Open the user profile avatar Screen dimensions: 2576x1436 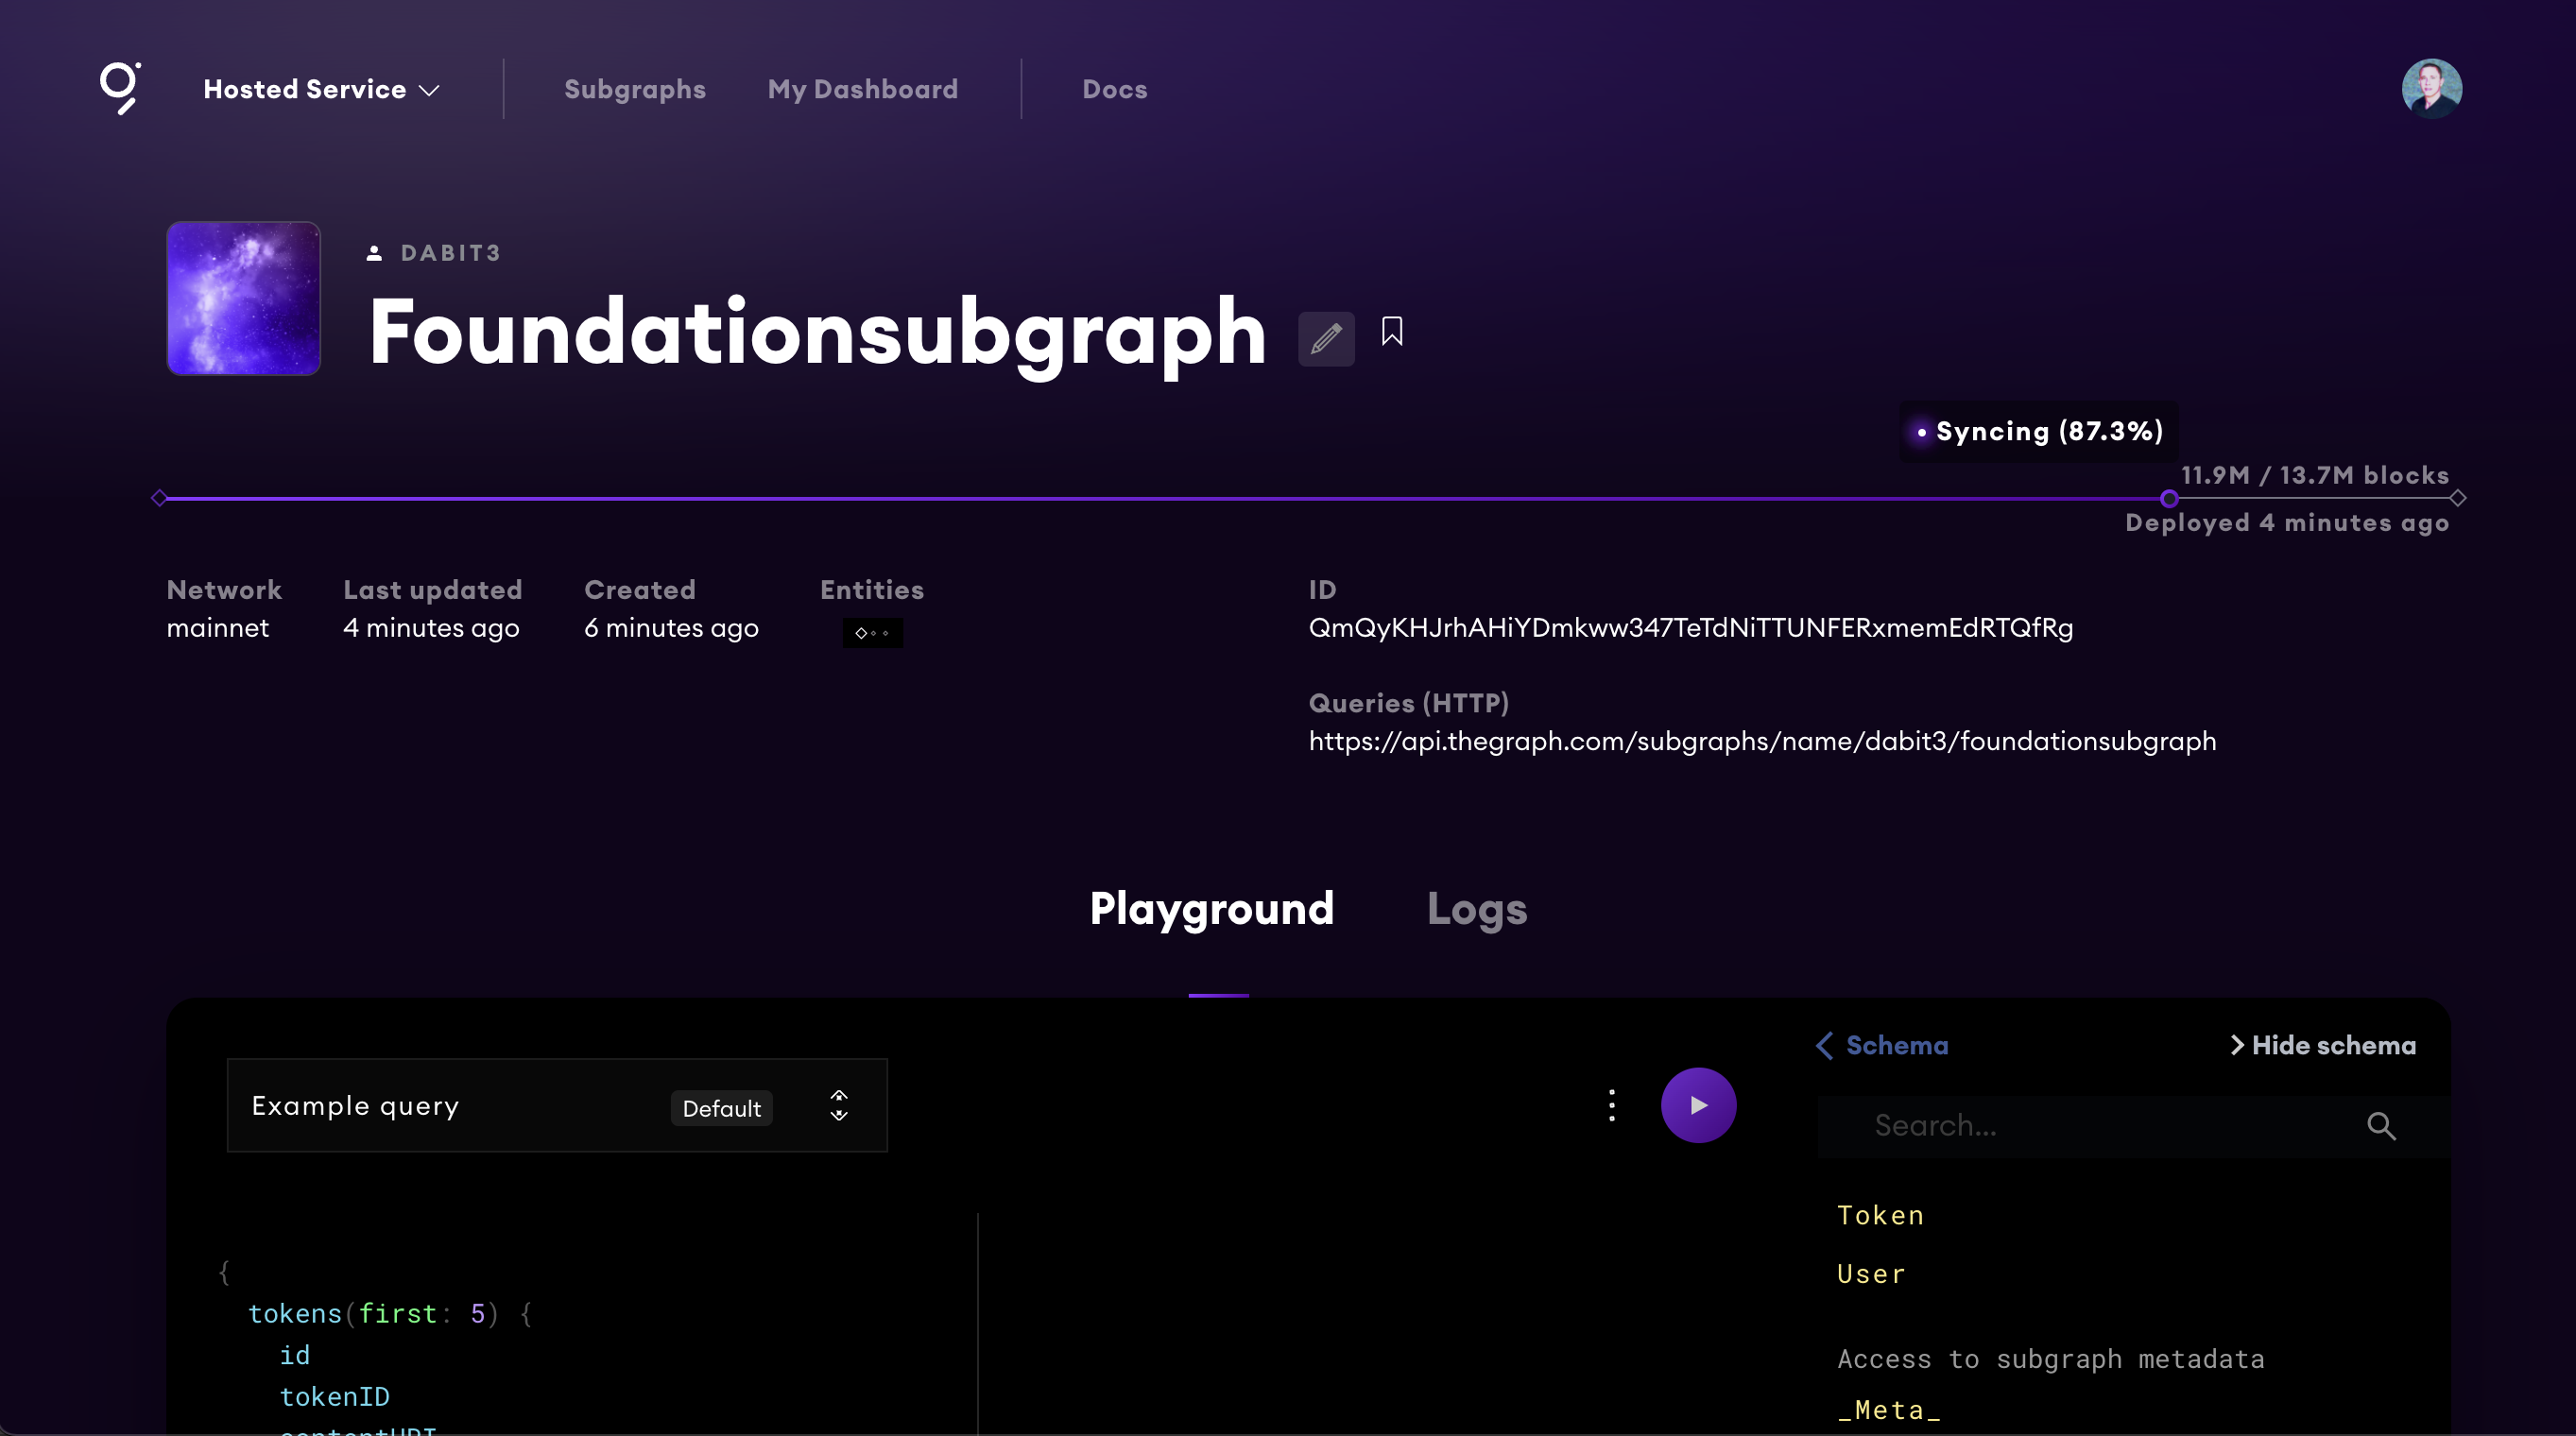pos(2431,88)
